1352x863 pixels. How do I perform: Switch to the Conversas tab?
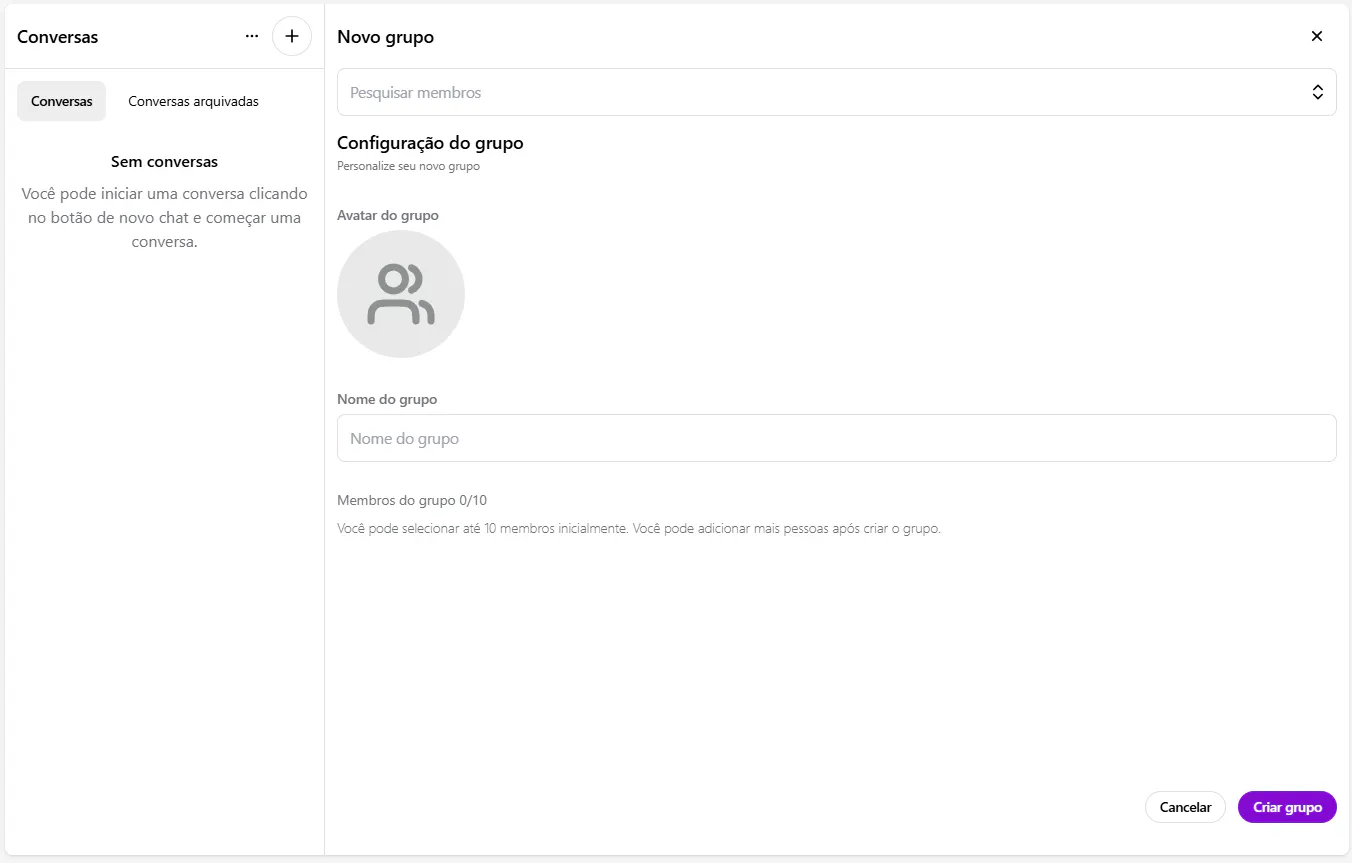(62, 101)
